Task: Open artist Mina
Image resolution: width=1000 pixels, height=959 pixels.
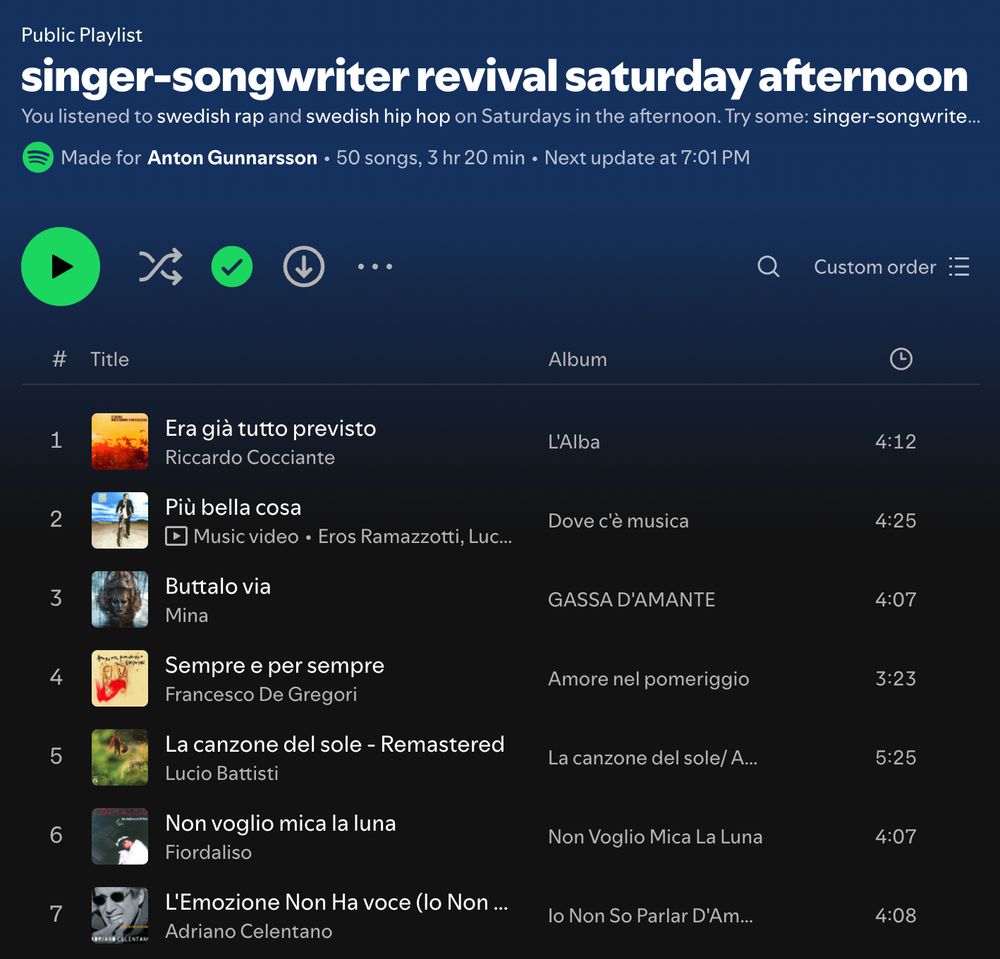Action: pyautogui.click(x=187, y=615)
